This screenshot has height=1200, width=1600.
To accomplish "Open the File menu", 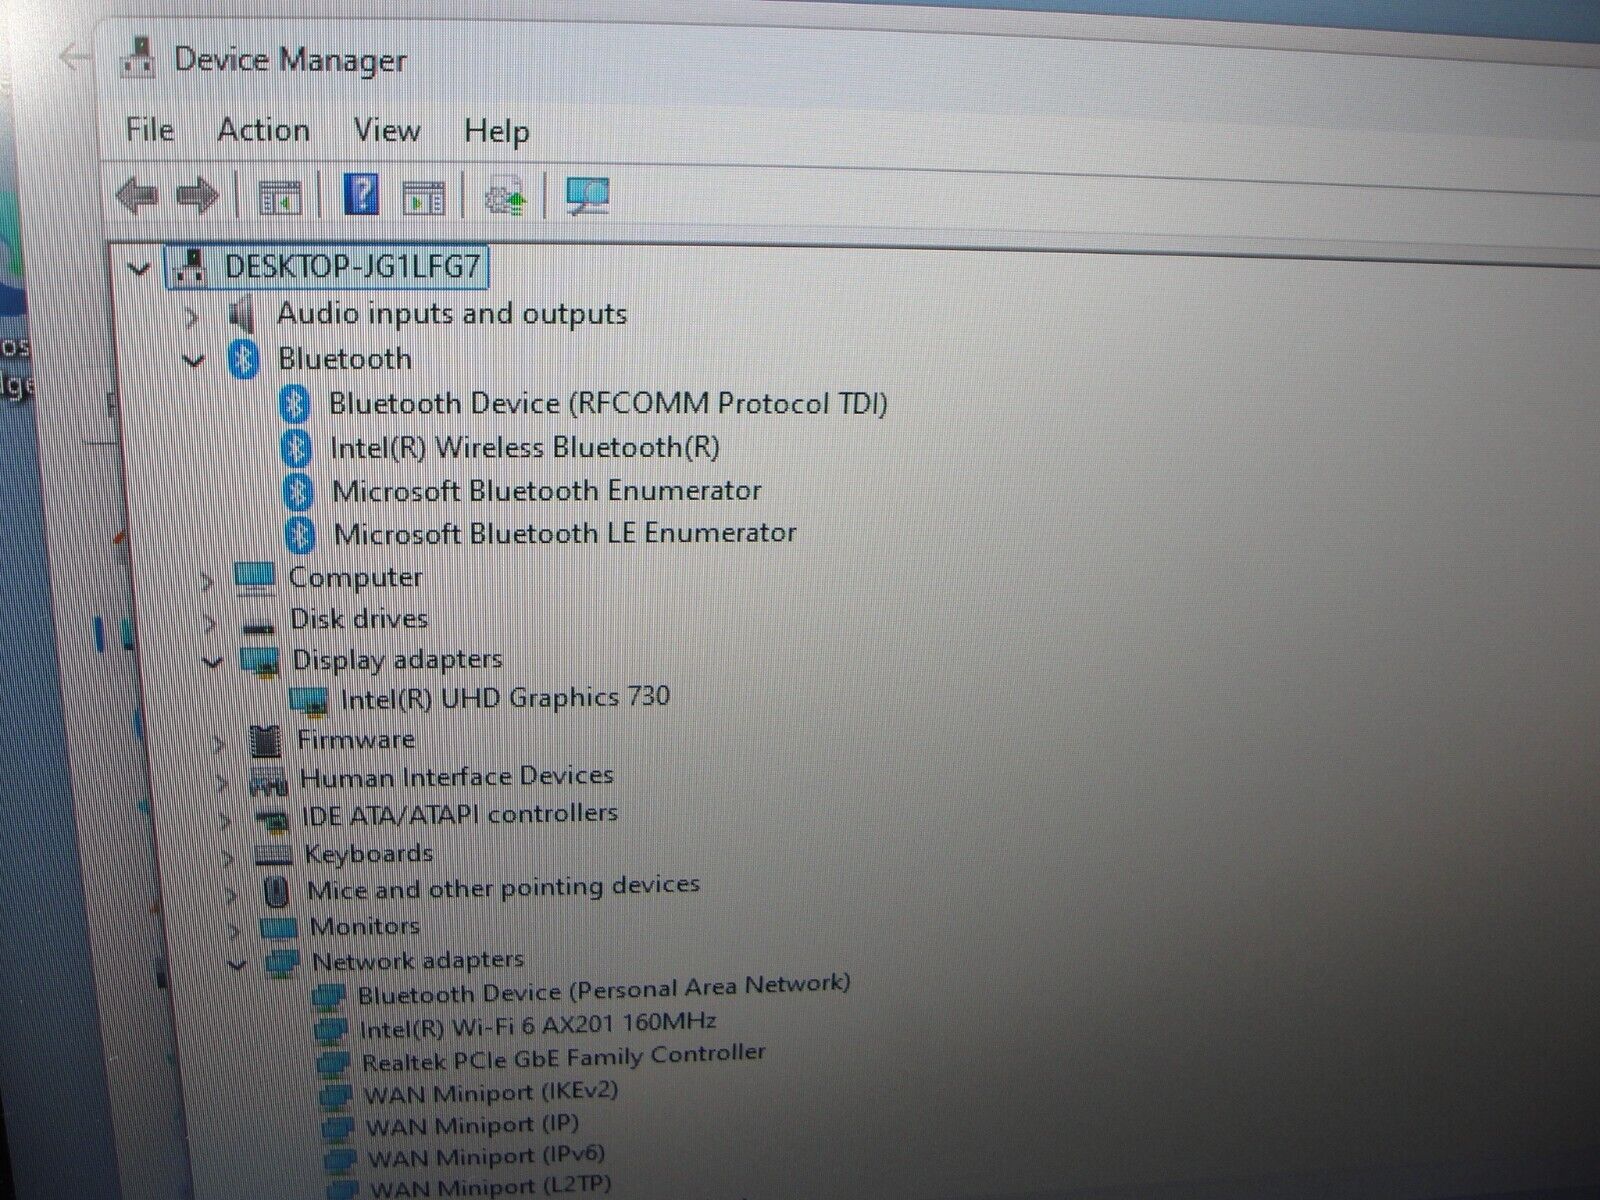I will pos(149,129).
